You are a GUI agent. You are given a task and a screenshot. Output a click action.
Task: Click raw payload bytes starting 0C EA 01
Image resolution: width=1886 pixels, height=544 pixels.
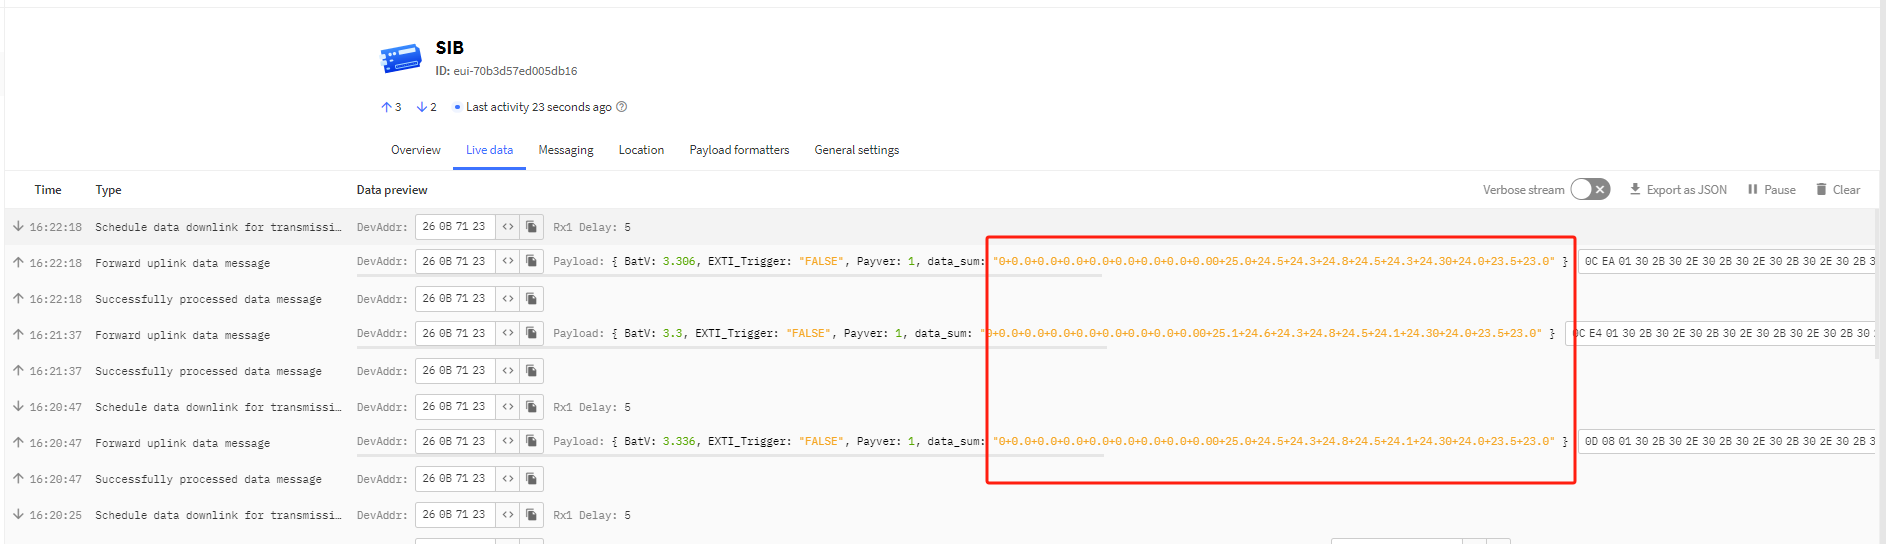pyautogui.click(x=1727, y=262)
